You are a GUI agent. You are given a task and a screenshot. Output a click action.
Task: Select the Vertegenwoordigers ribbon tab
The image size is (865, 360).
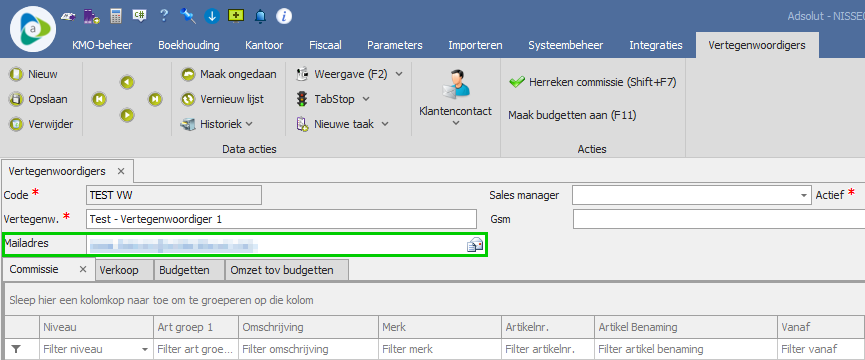(x=757, y=45)
